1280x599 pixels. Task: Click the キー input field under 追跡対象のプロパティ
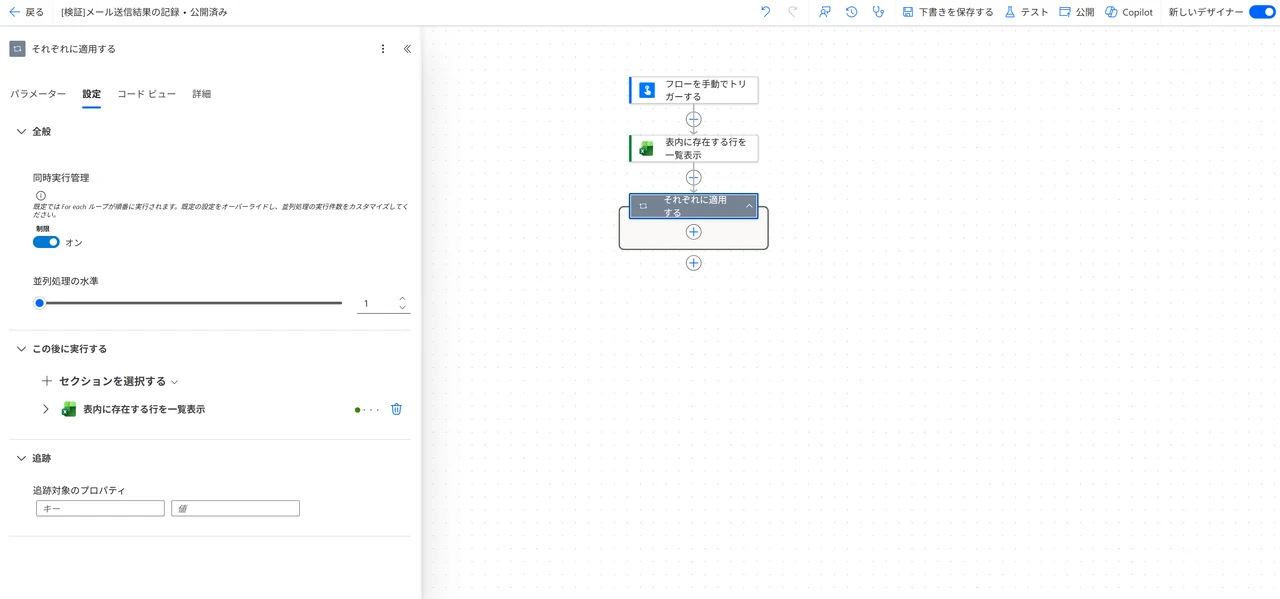click(100, 508)
